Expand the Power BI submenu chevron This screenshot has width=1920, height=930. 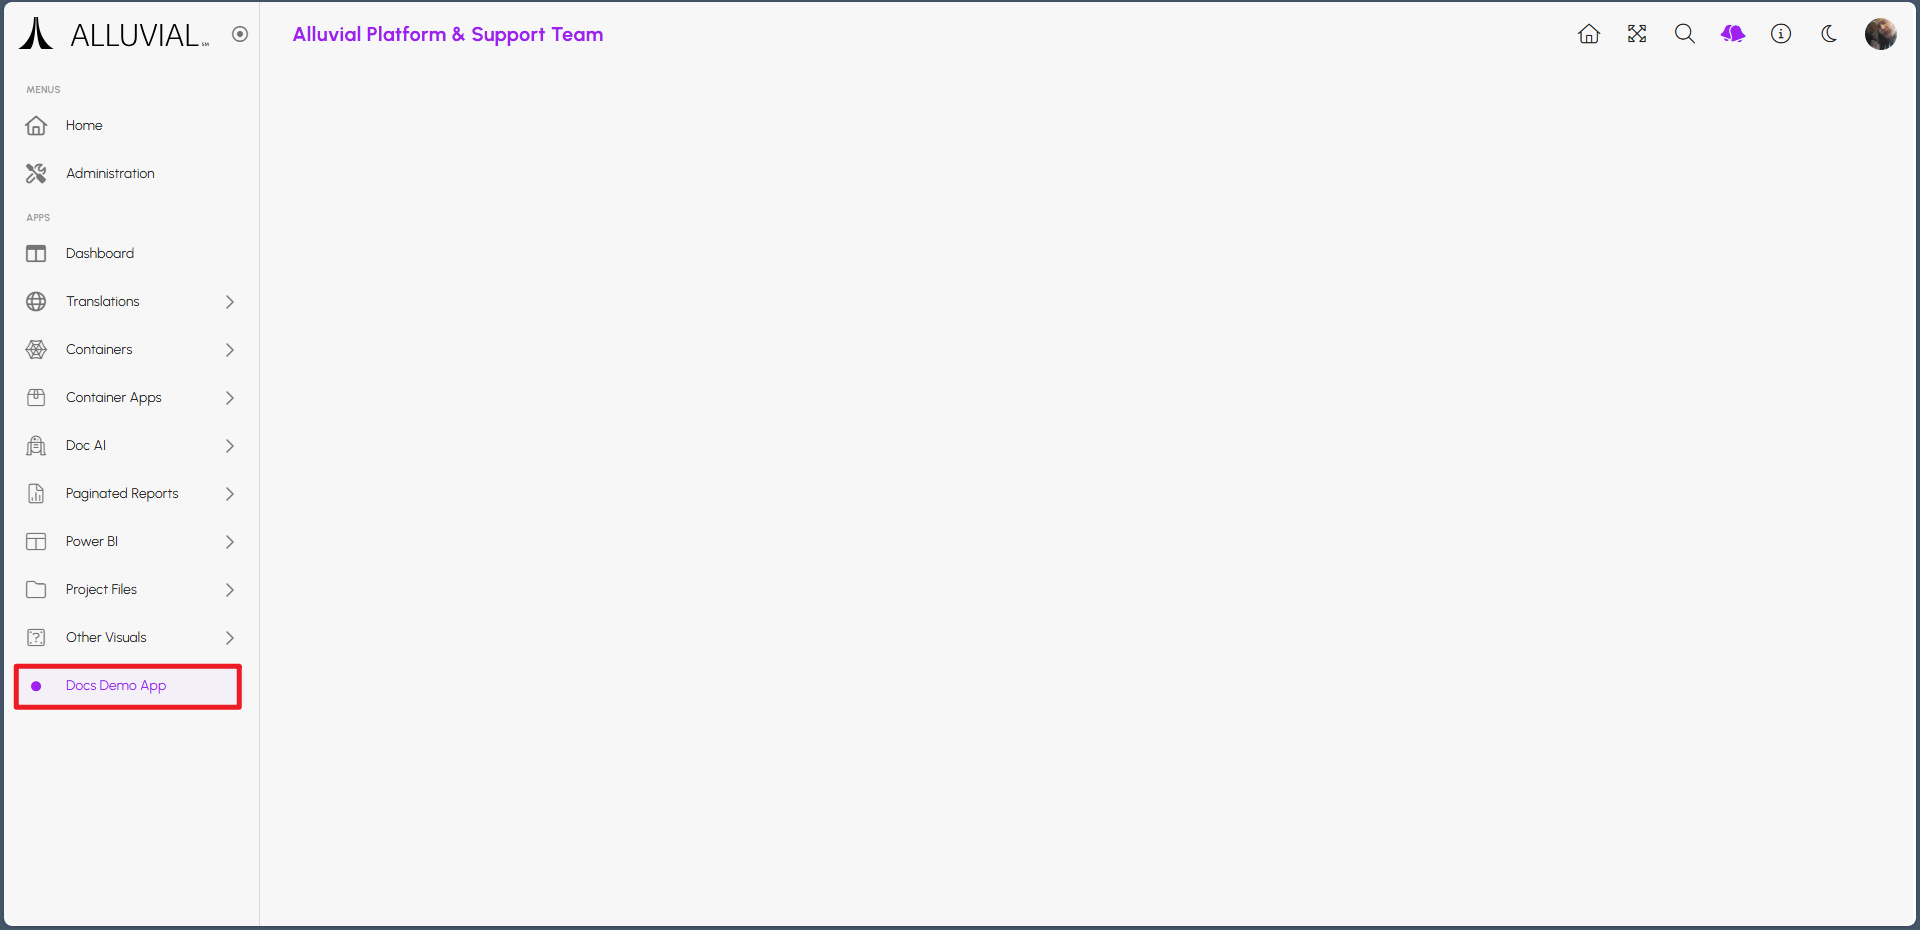coord(230,542)
